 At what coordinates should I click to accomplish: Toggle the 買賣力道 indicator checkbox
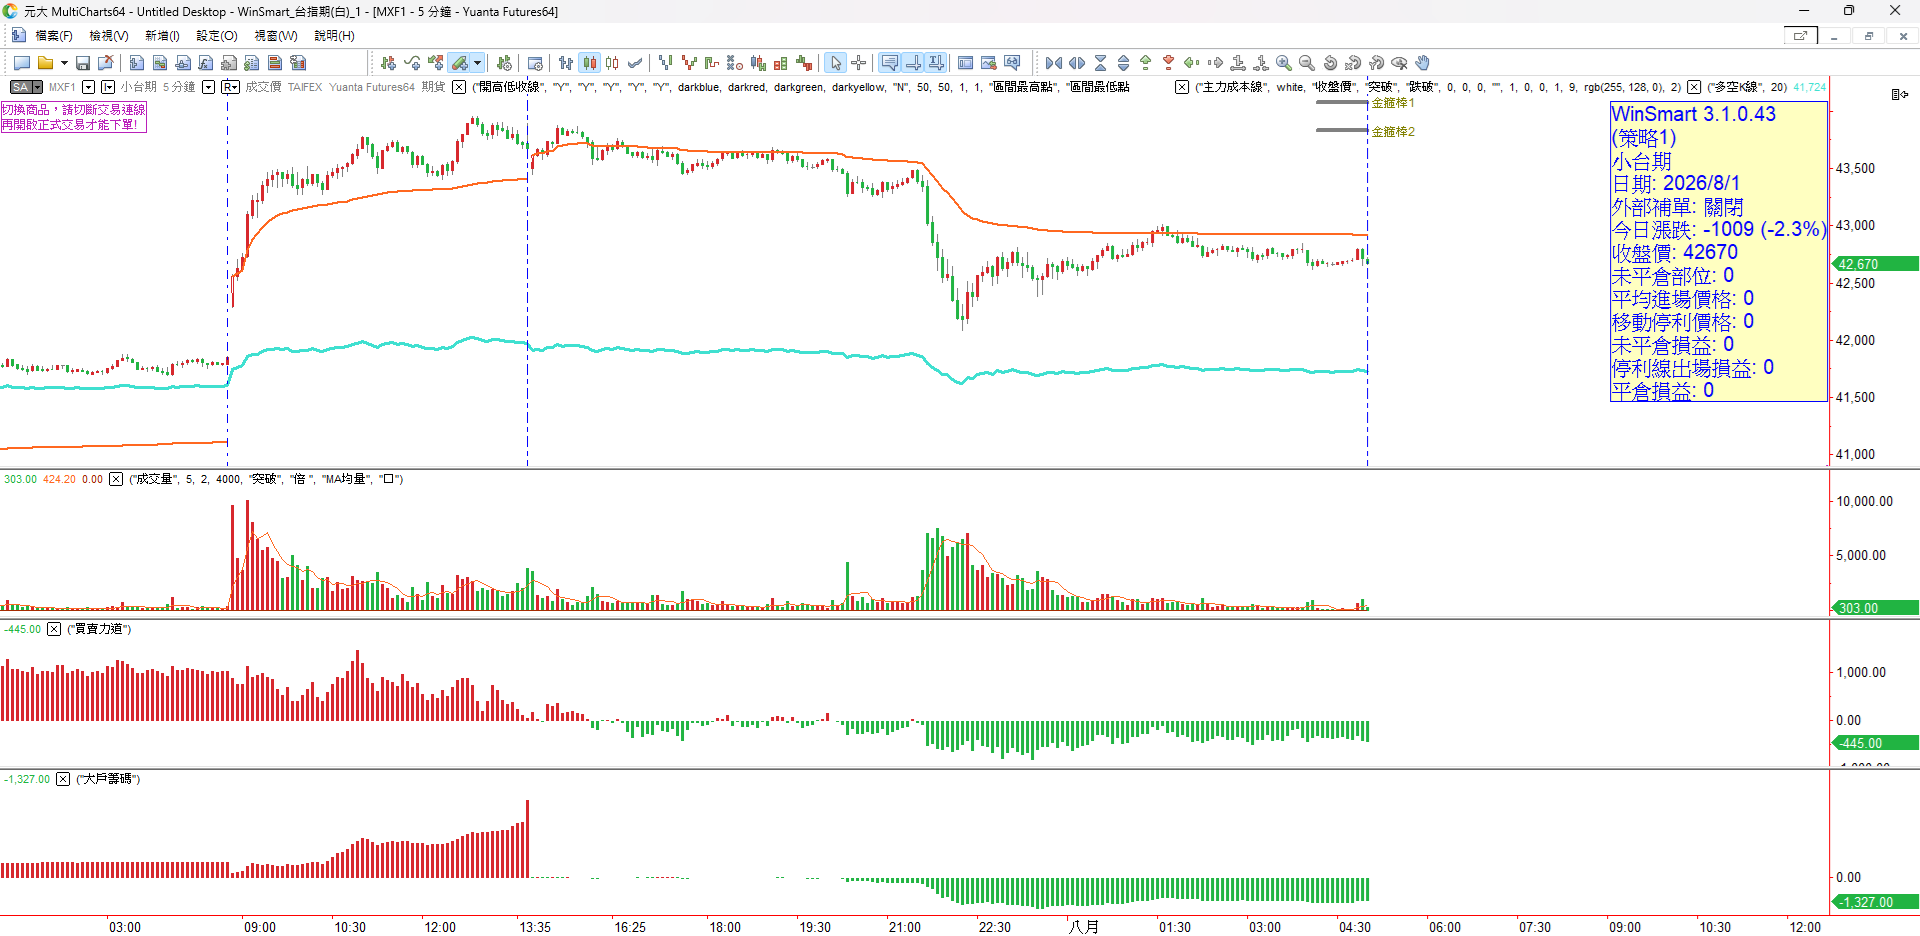click(x=54, y=629)
